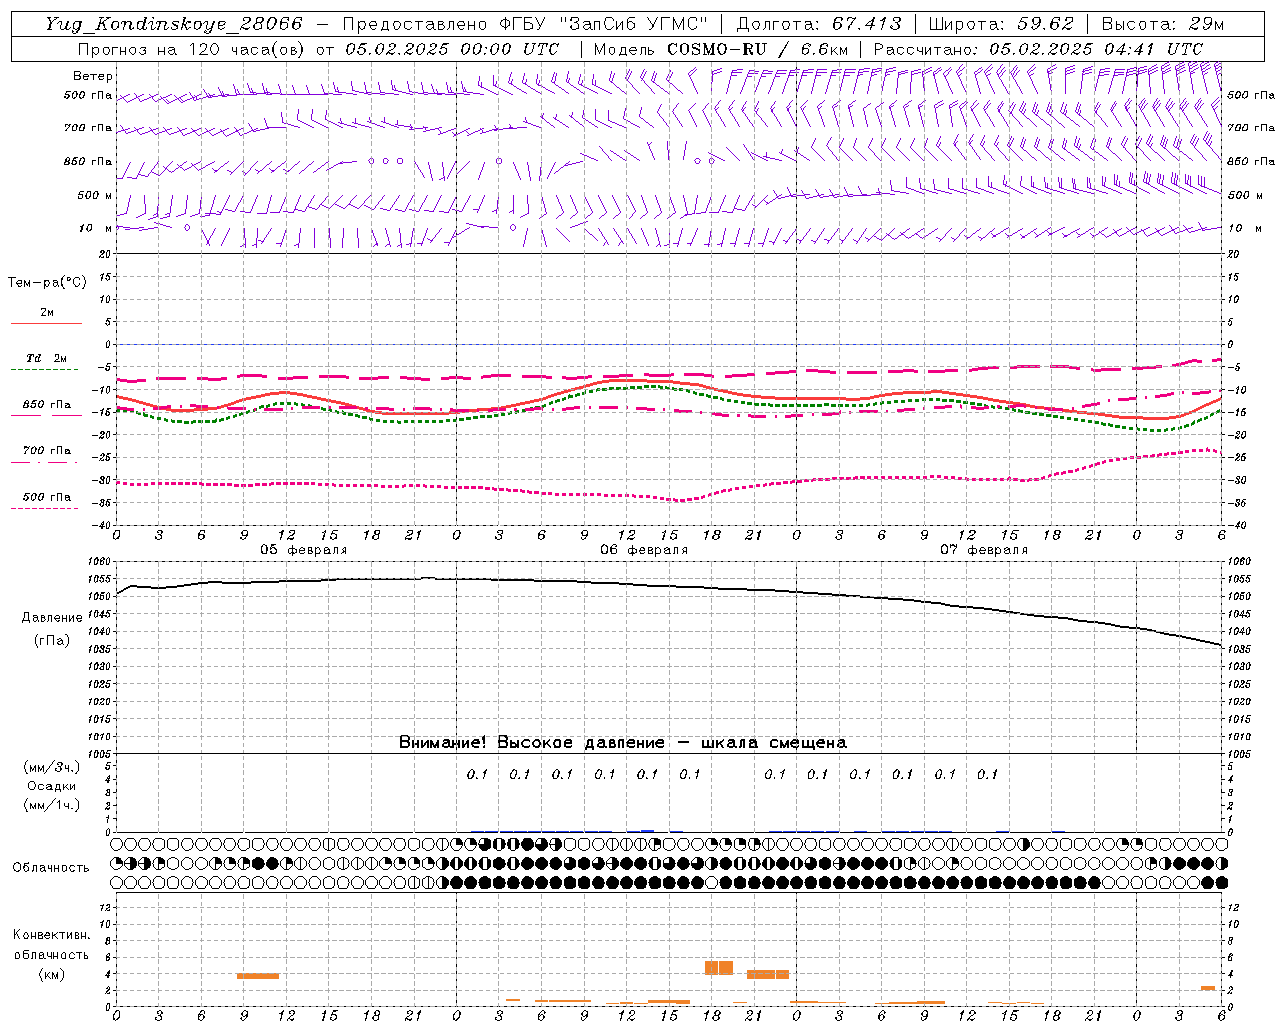Click the (гПа) pressure unit label
1280x1024 pixels.
(x=52, y=640)
